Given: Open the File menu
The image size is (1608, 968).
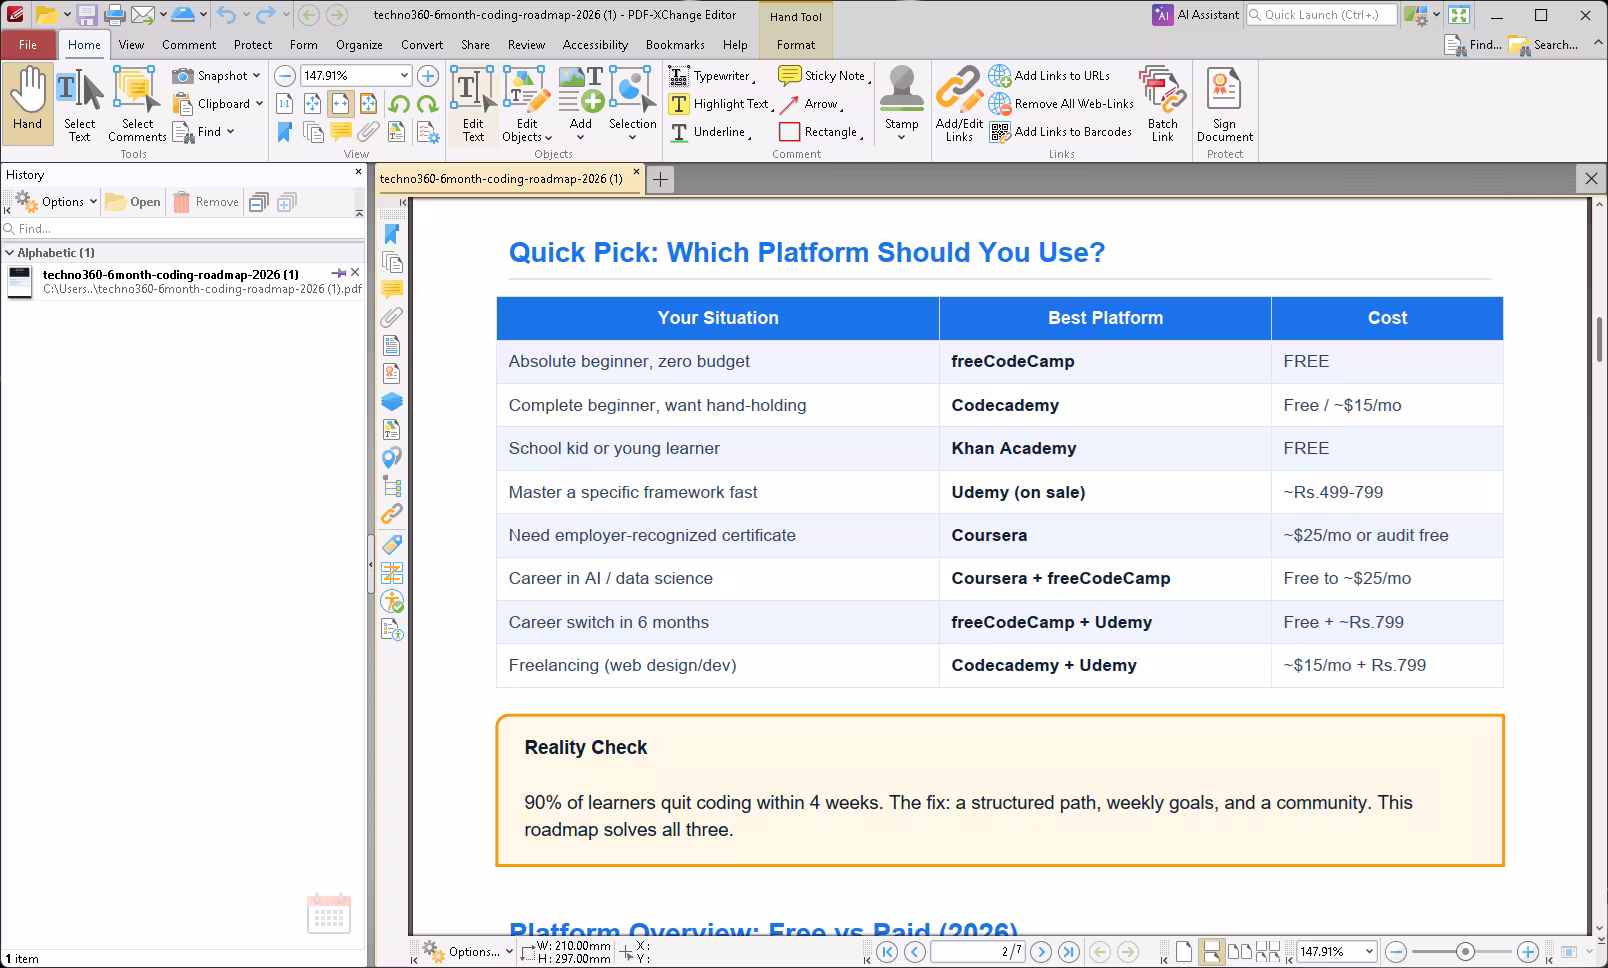Looking at the screenshot, I should (28, 45).
